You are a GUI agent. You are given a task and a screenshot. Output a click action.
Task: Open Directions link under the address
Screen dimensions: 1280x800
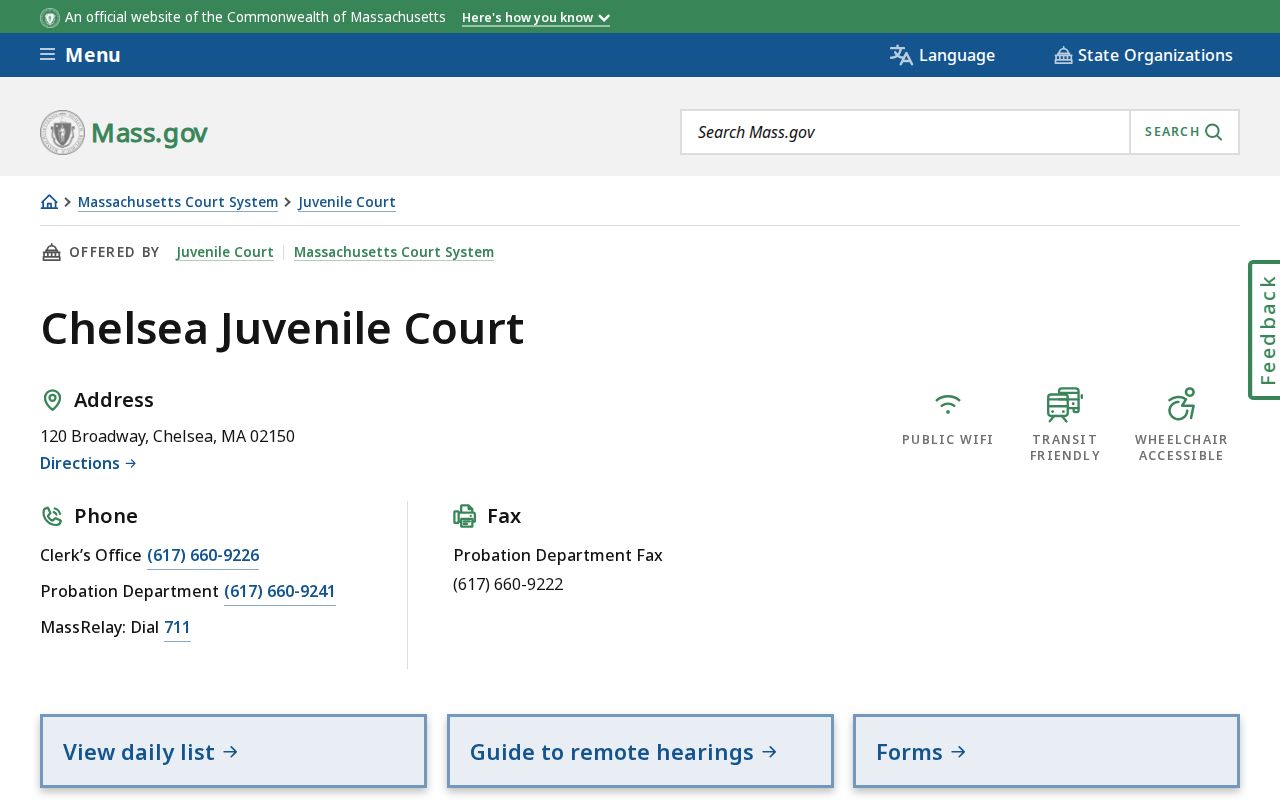click(88, 463)
